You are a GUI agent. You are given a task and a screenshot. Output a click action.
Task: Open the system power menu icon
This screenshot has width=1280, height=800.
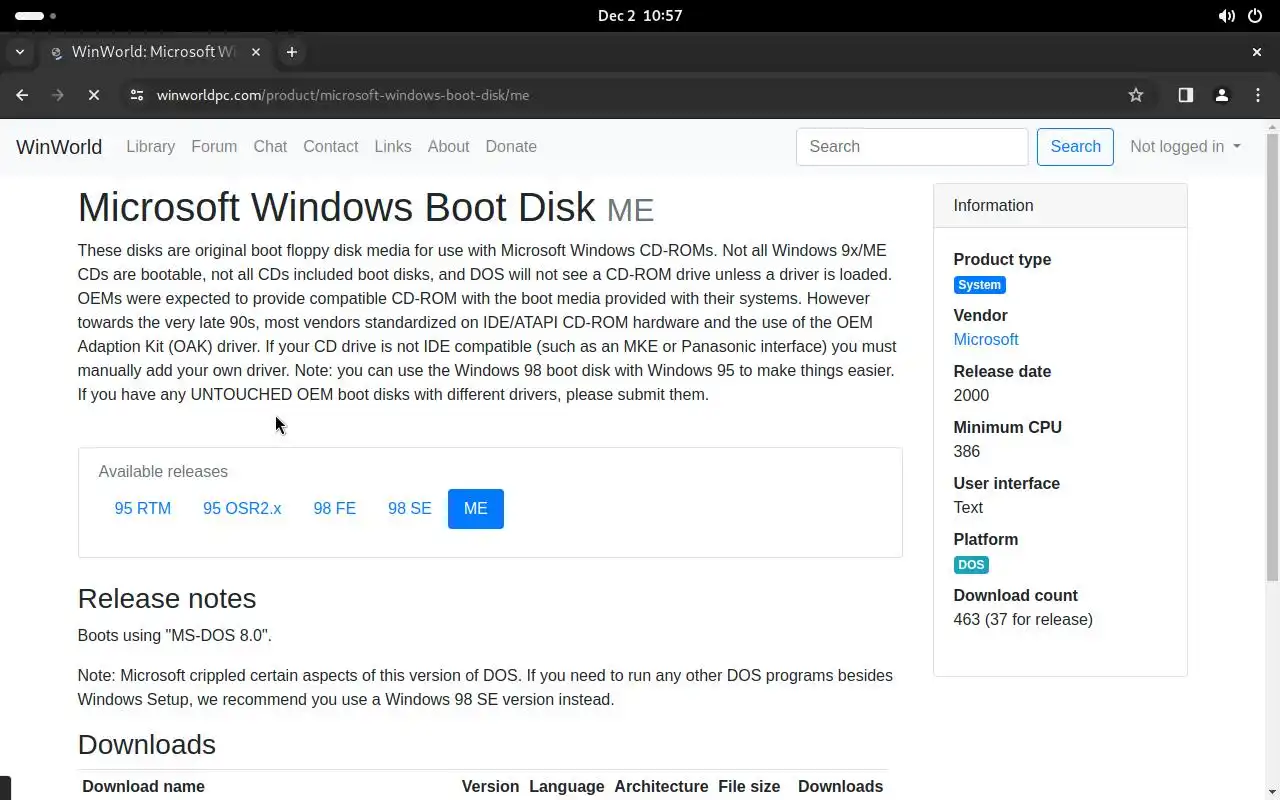(1256, 16)
